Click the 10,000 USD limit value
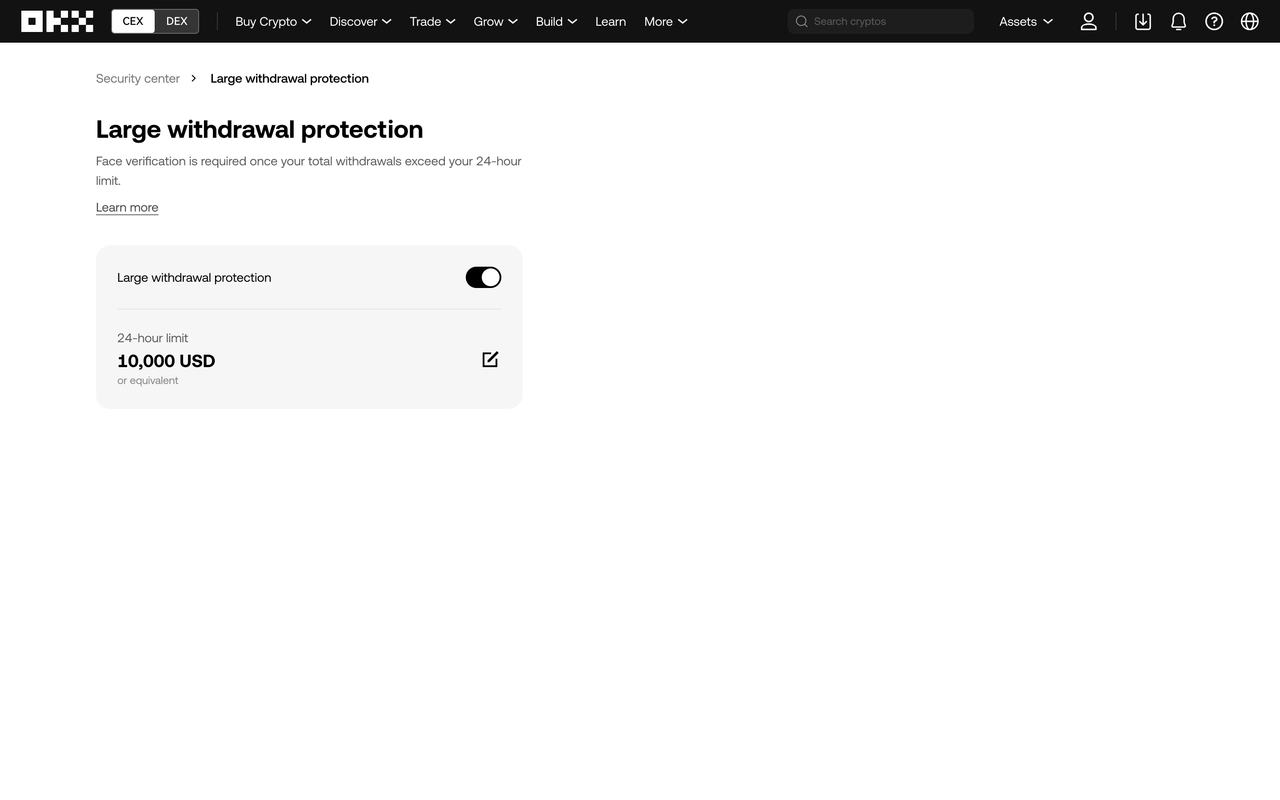The height and width of the screenshot is (800, 1280). tap(166, 361)
